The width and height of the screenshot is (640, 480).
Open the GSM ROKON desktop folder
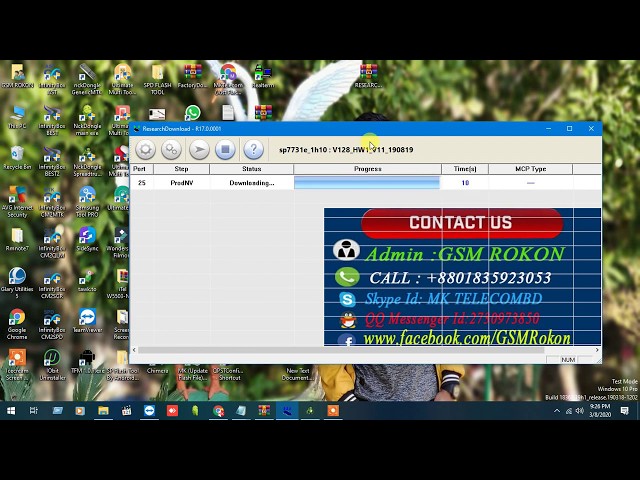[17, 76]
